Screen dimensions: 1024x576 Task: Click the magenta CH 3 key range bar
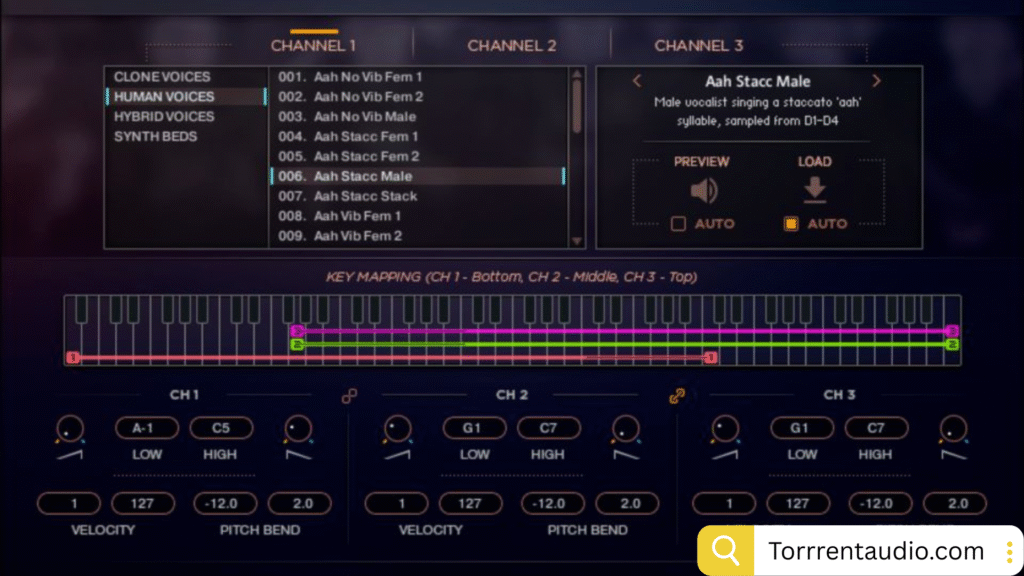[x=620, y=331]
